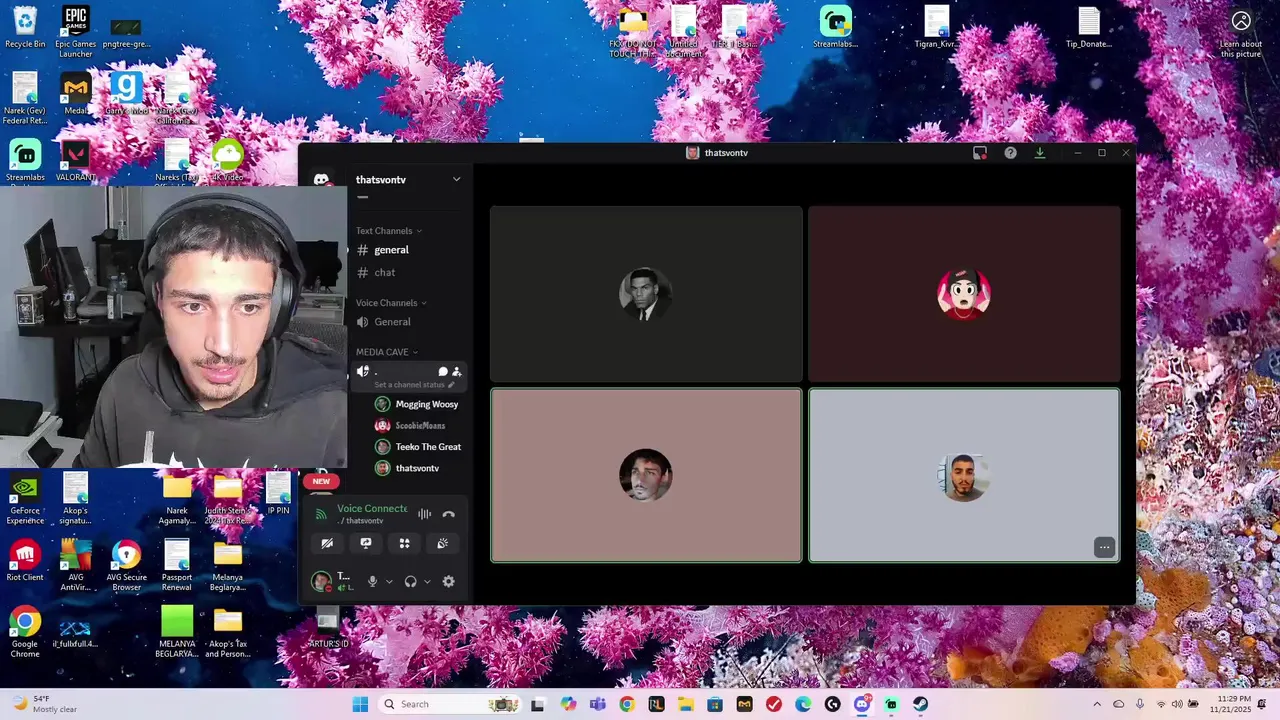Collapse the Voice Channels category
Screen dimensions: 1280x720
pos(391,303)
